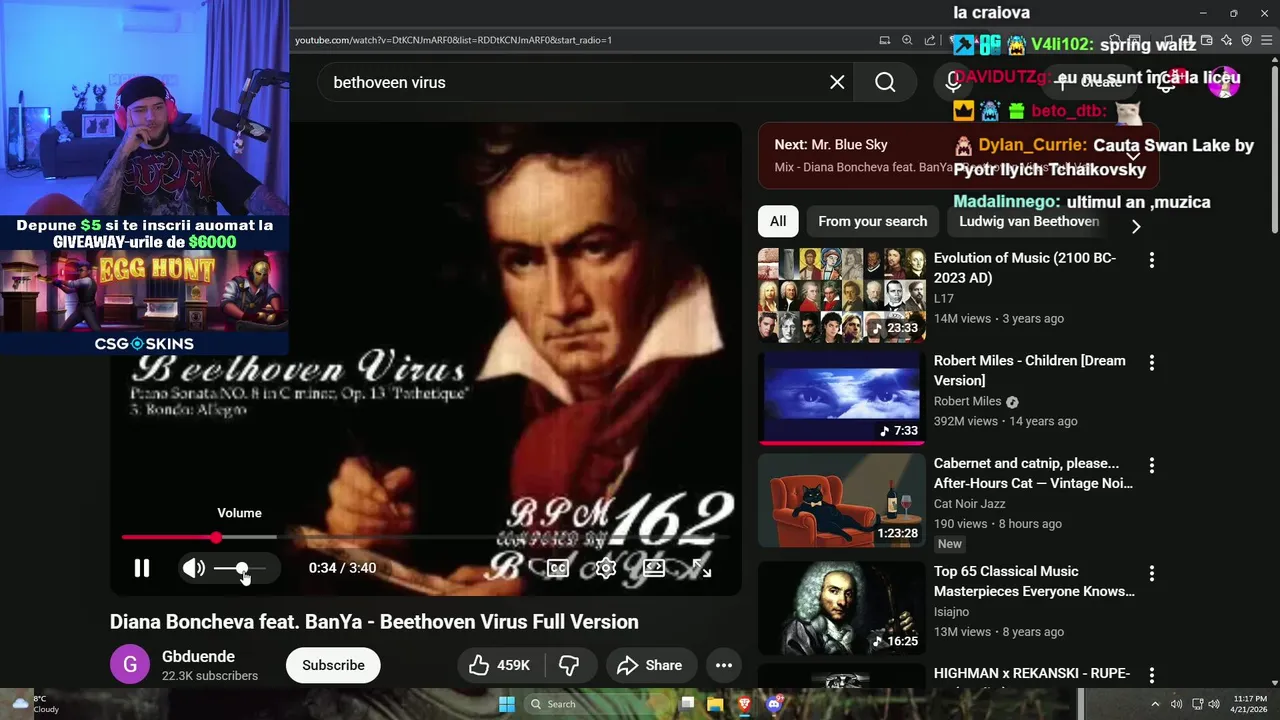Open the 'HIGHMAN x REKANSKI - RUPE-' video title
The image size is (1280, 720).
coord(1032,674)
